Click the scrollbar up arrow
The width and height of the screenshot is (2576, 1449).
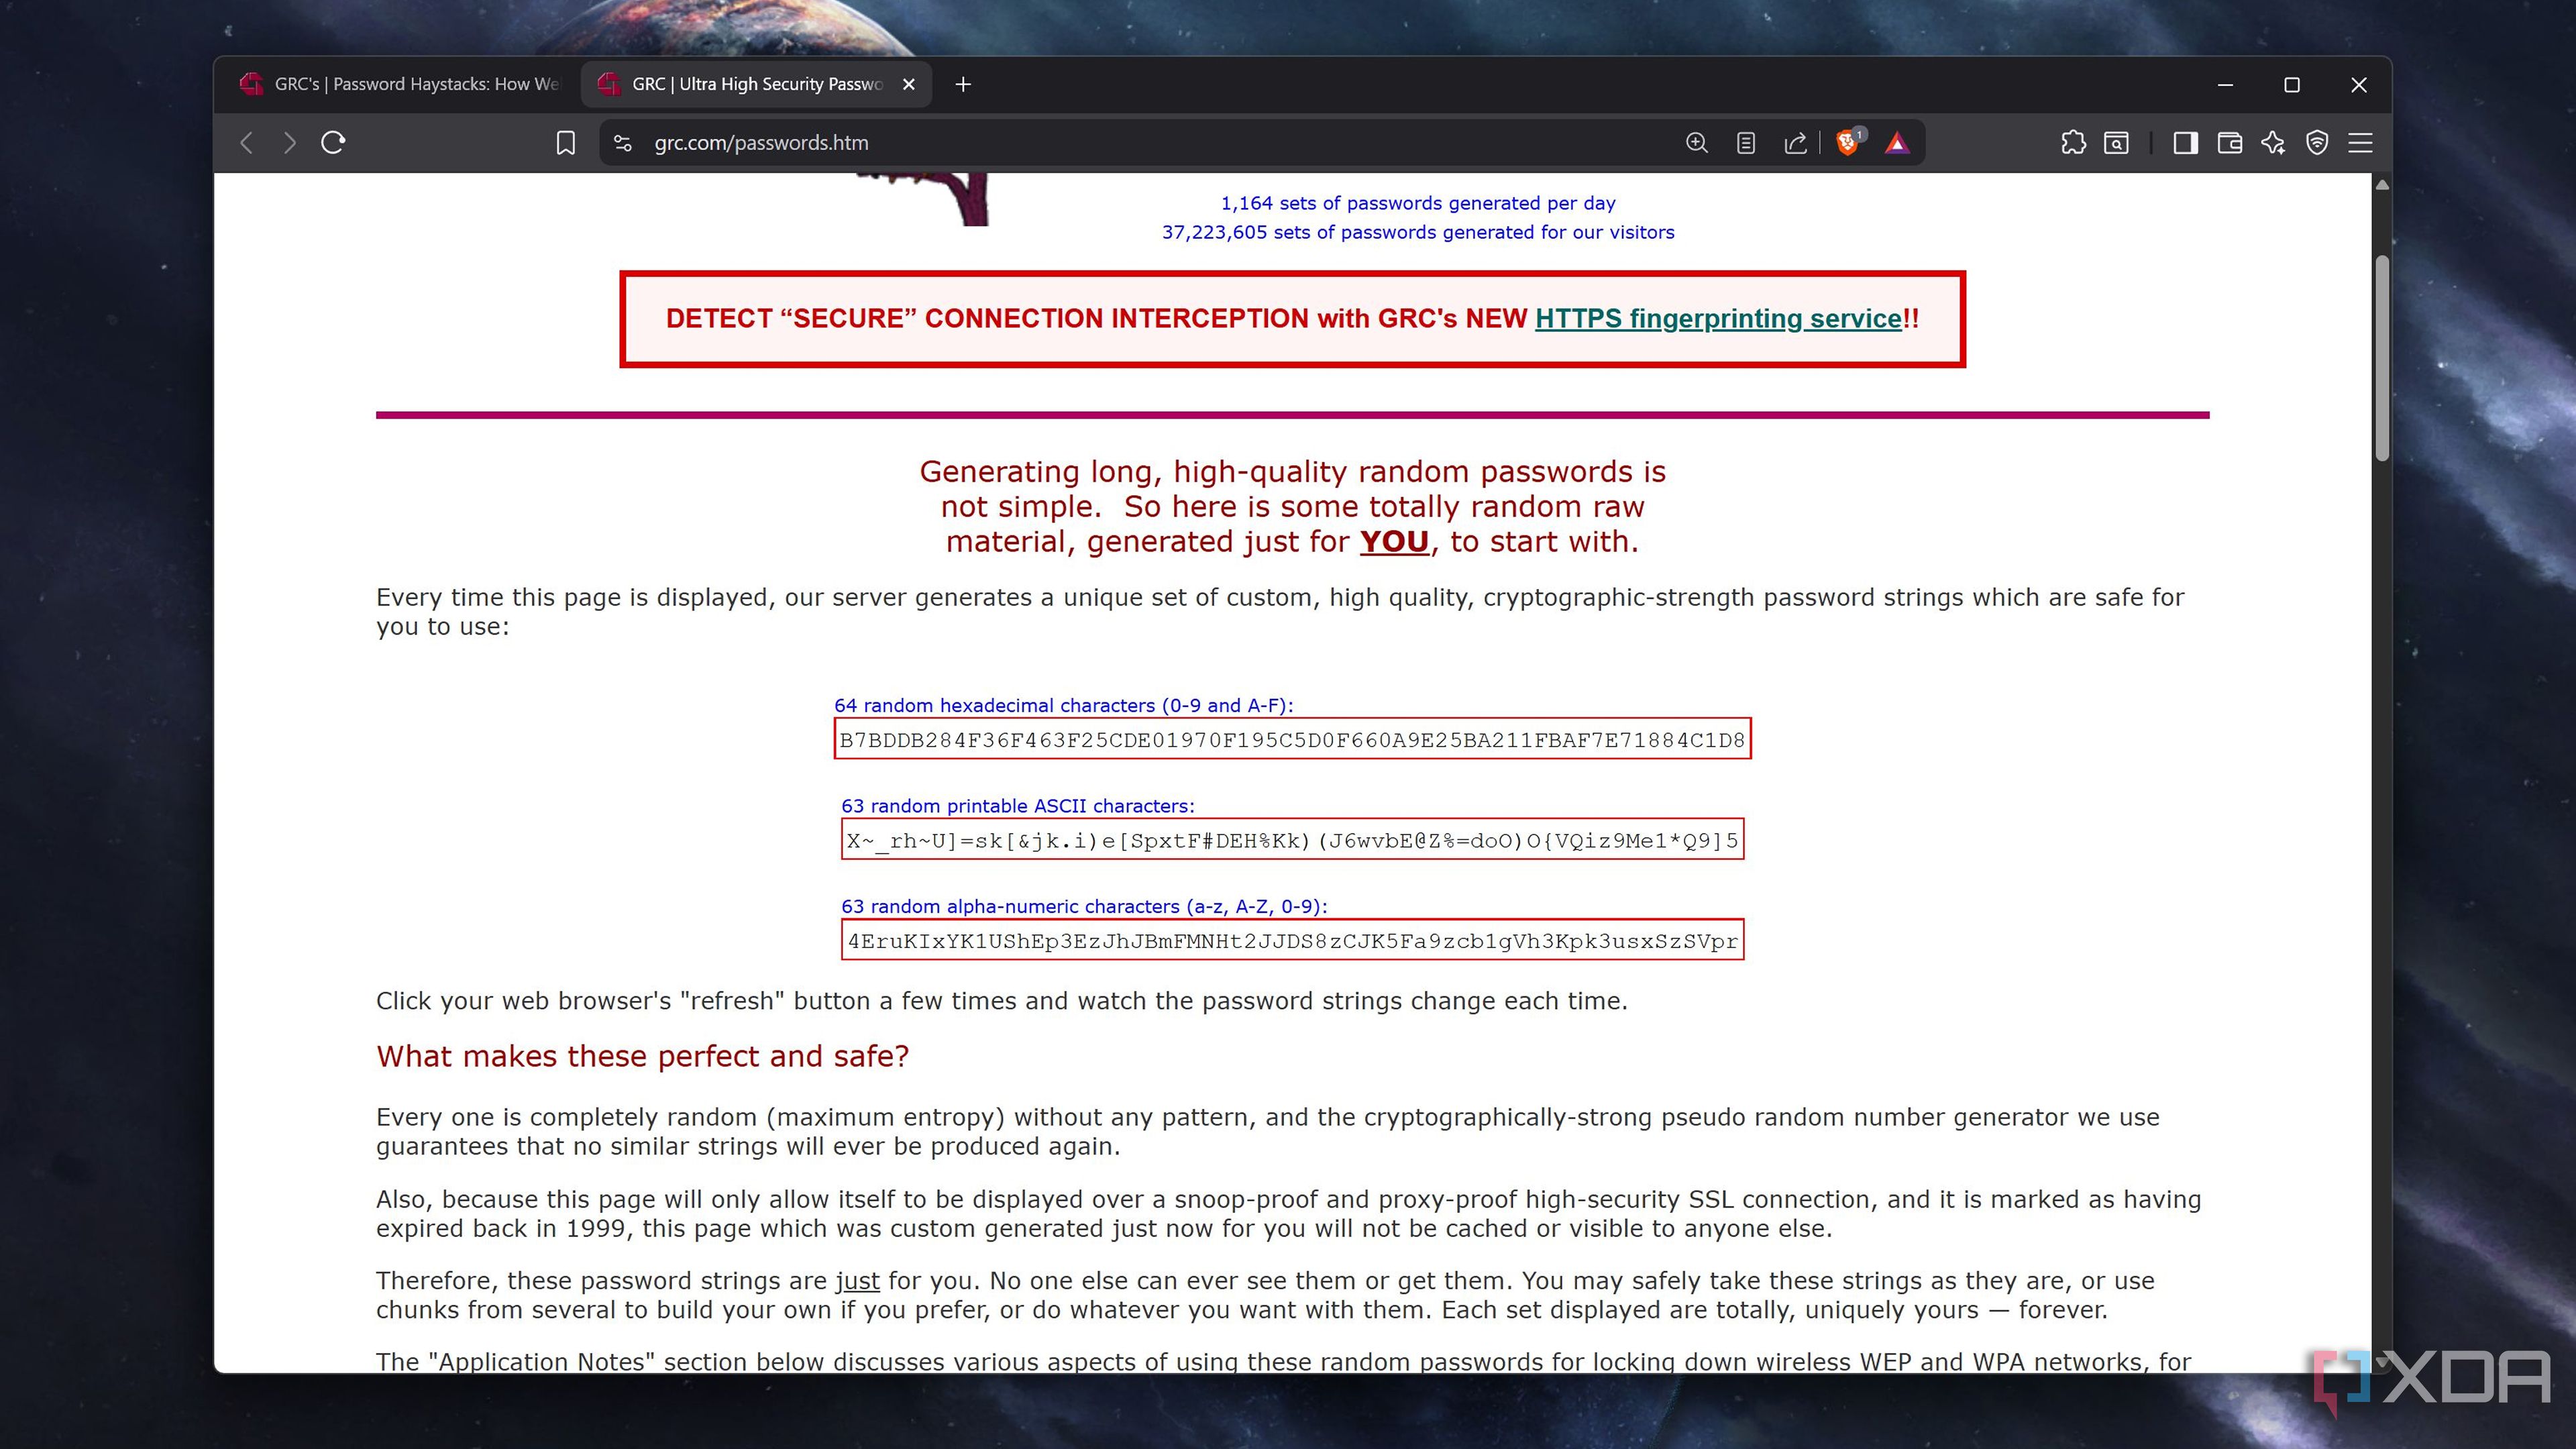(2383, 185)
